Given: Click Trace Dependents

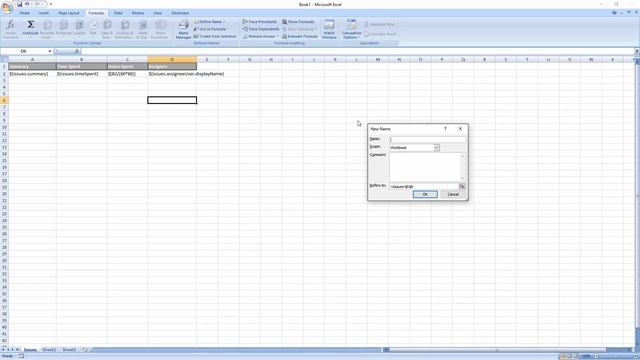Looking at the screenshot, I should 261,29.
